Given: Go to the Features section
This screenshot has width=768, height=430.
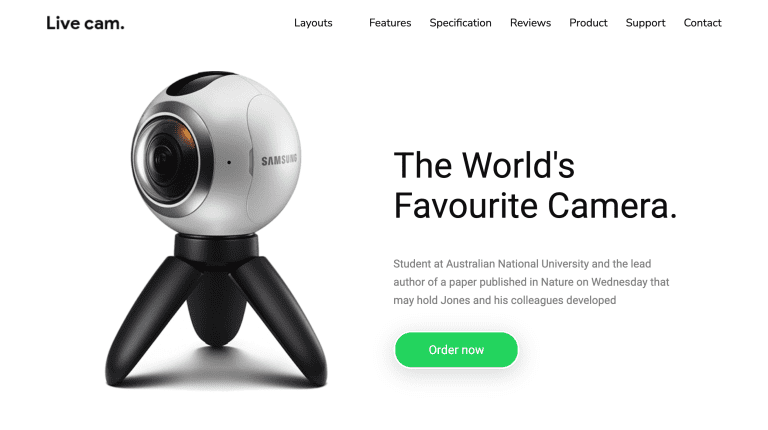Looking at the screenshot, I should pyautogui.click(x=390, y=23).
